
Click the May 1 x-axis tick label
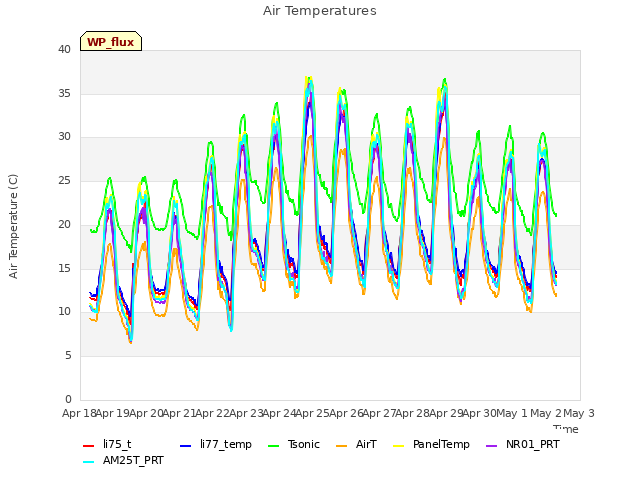(512, 413)
